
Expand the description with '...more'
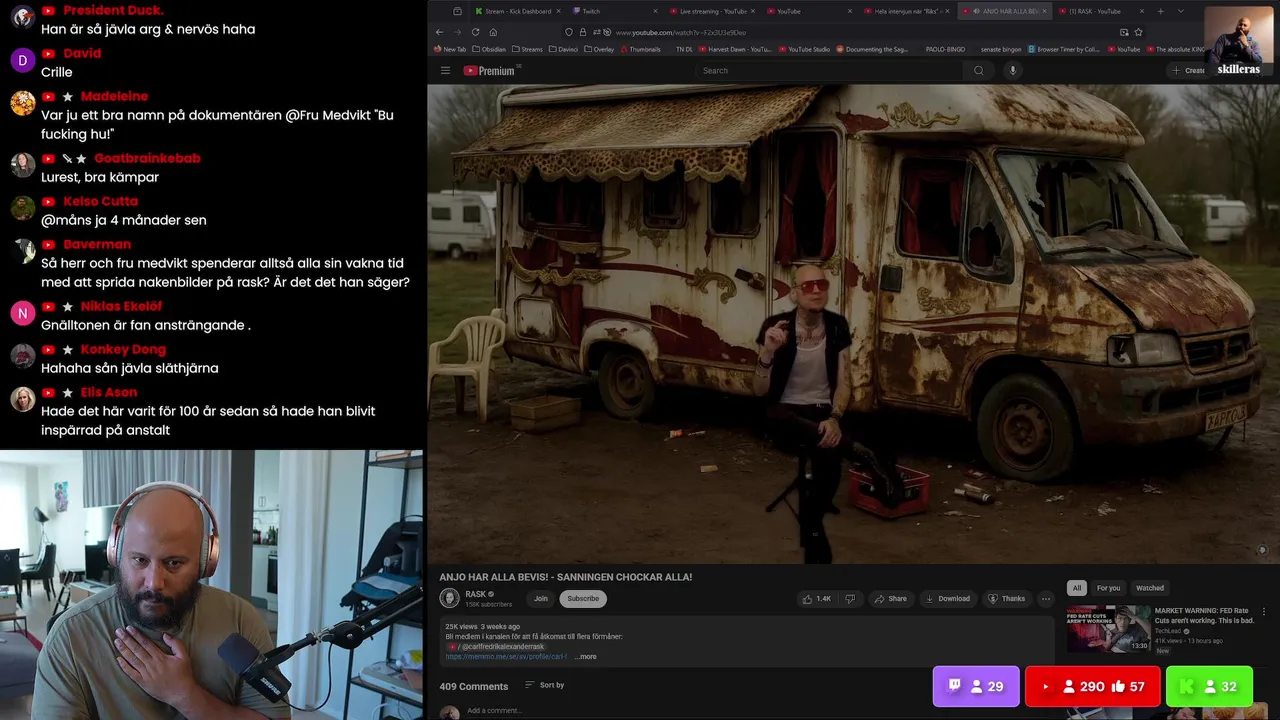(x=587, y=657)
